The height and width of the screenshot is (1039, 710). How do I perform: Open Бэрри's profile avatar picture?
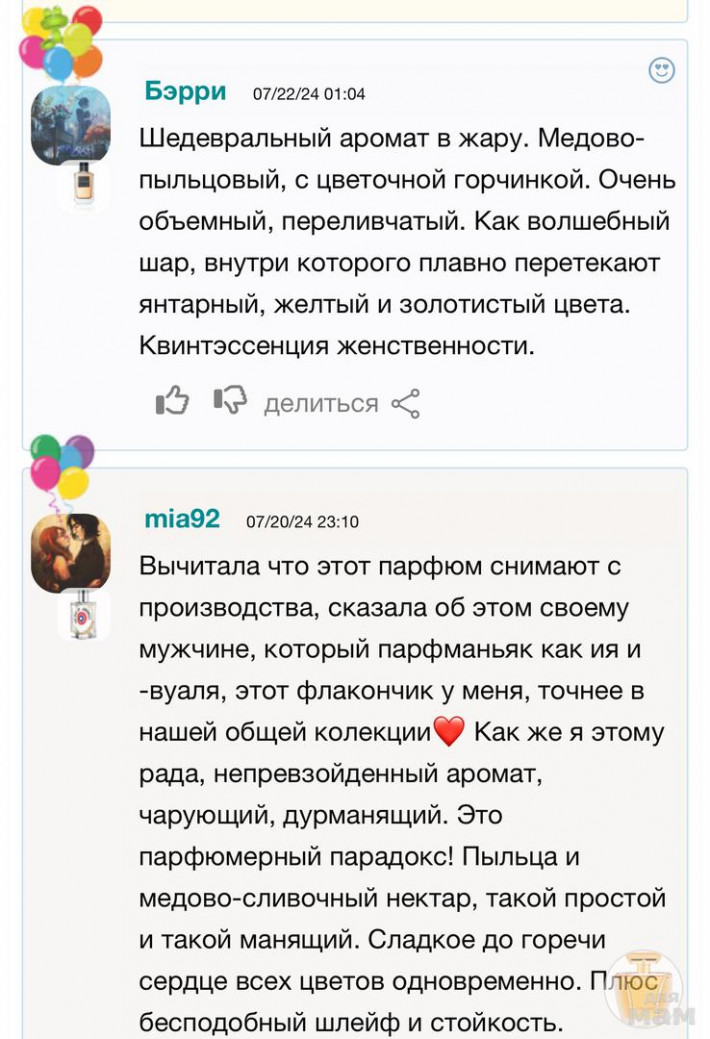coord(70,124)
